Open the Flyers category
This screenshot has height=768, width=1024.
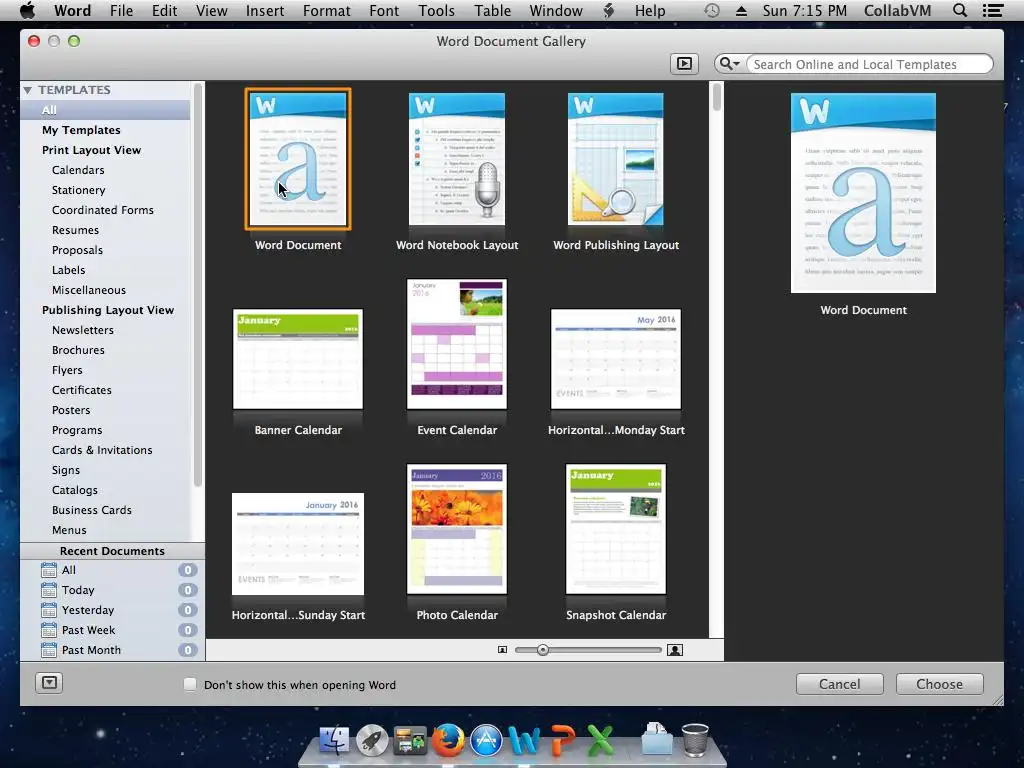67,370
